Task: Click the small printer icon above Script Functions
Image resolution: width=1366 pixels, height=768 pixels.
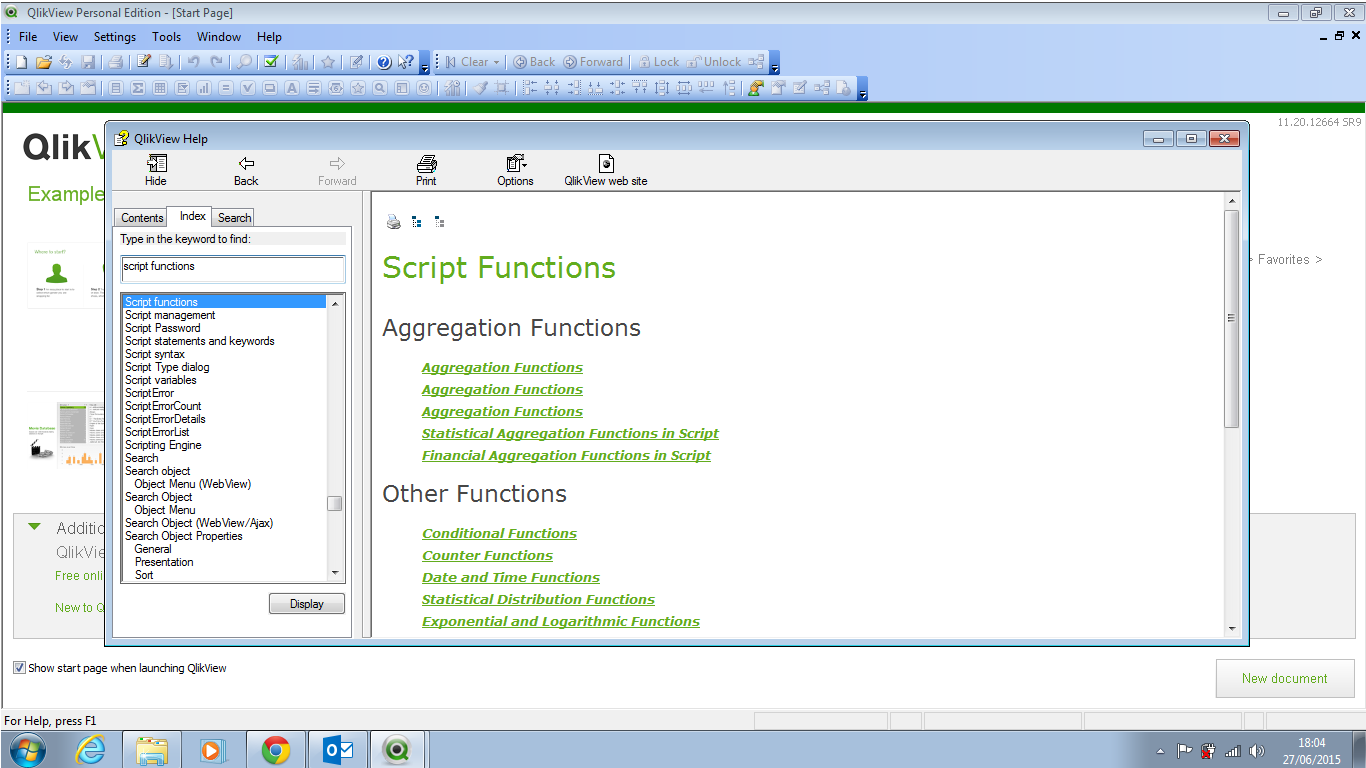Action: point(394,222)
